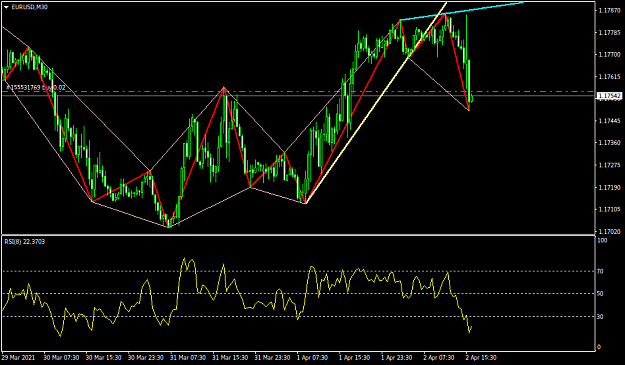
Task: Click price scale value 1.17275
Action: [609, 165]
